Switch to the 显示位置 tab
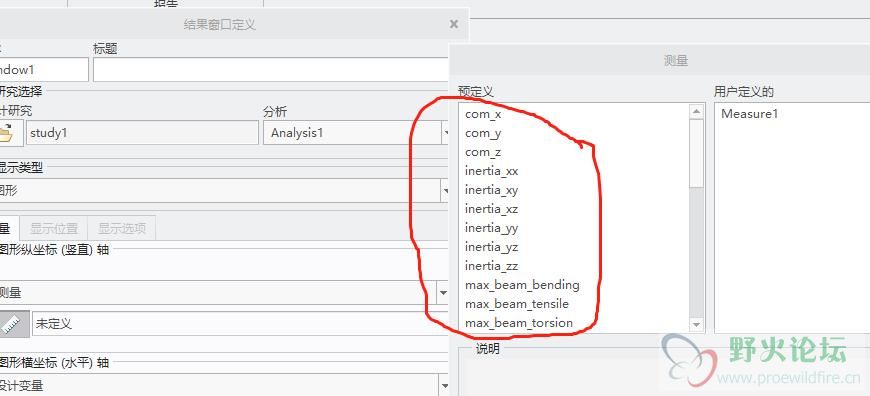 pos(54,228)
